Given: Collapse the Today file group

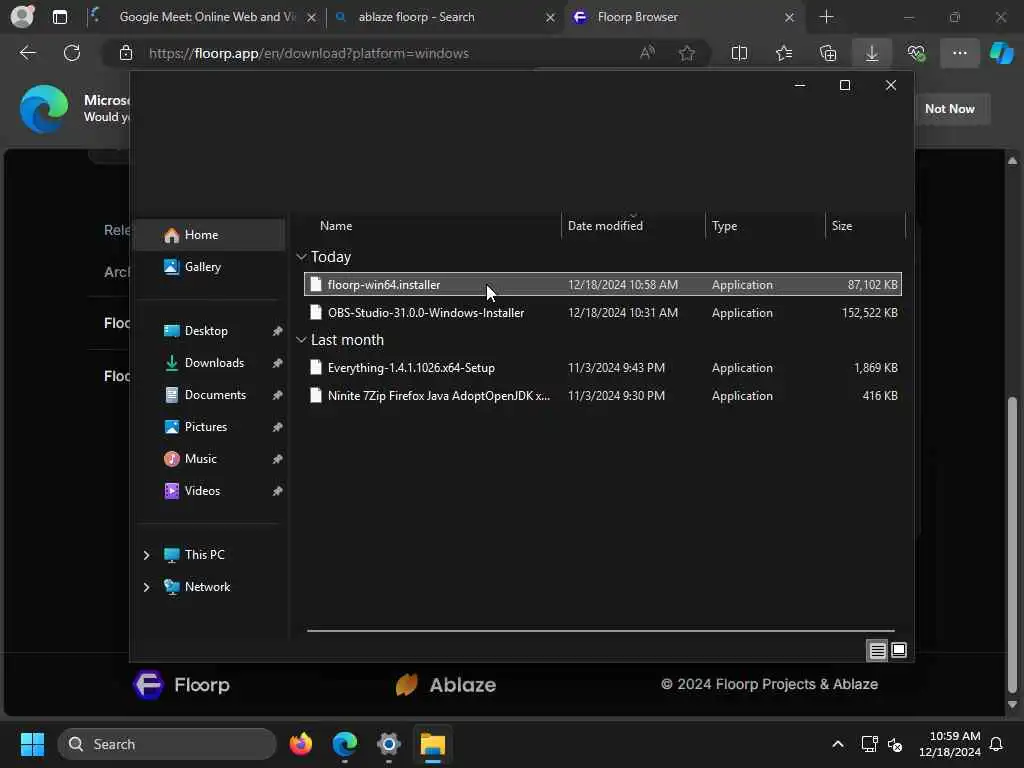Looking at the screenshot, I should tap(301, 257).
